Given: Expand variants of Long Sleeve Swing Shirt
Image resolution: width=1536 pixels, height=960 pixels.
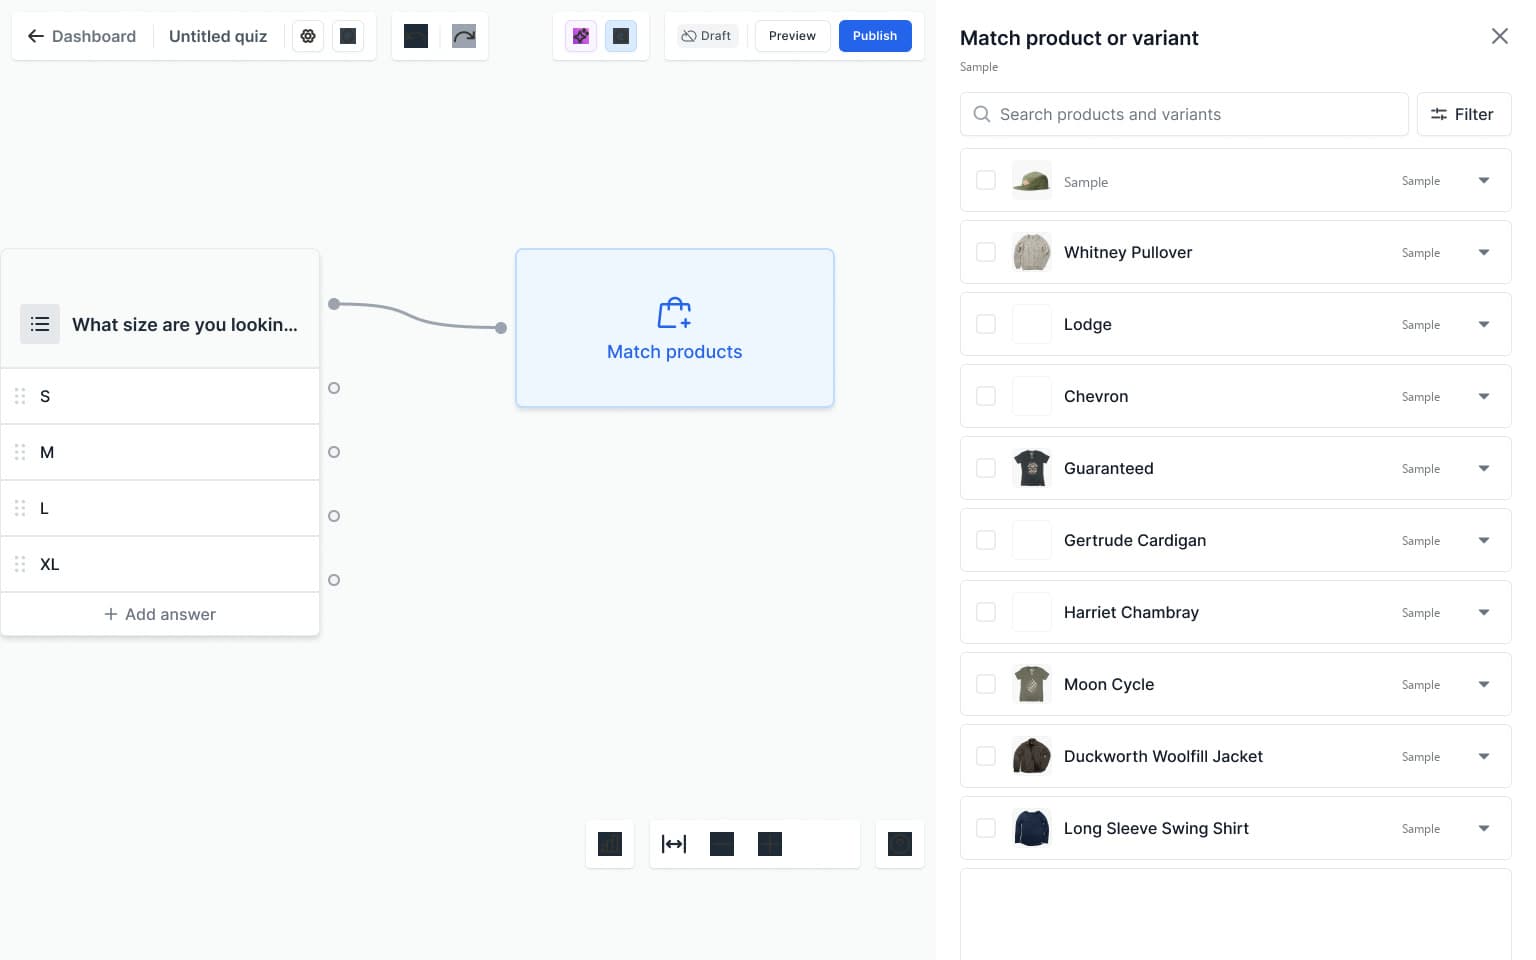Looking at the screenshot, I should coord(1484,828).
